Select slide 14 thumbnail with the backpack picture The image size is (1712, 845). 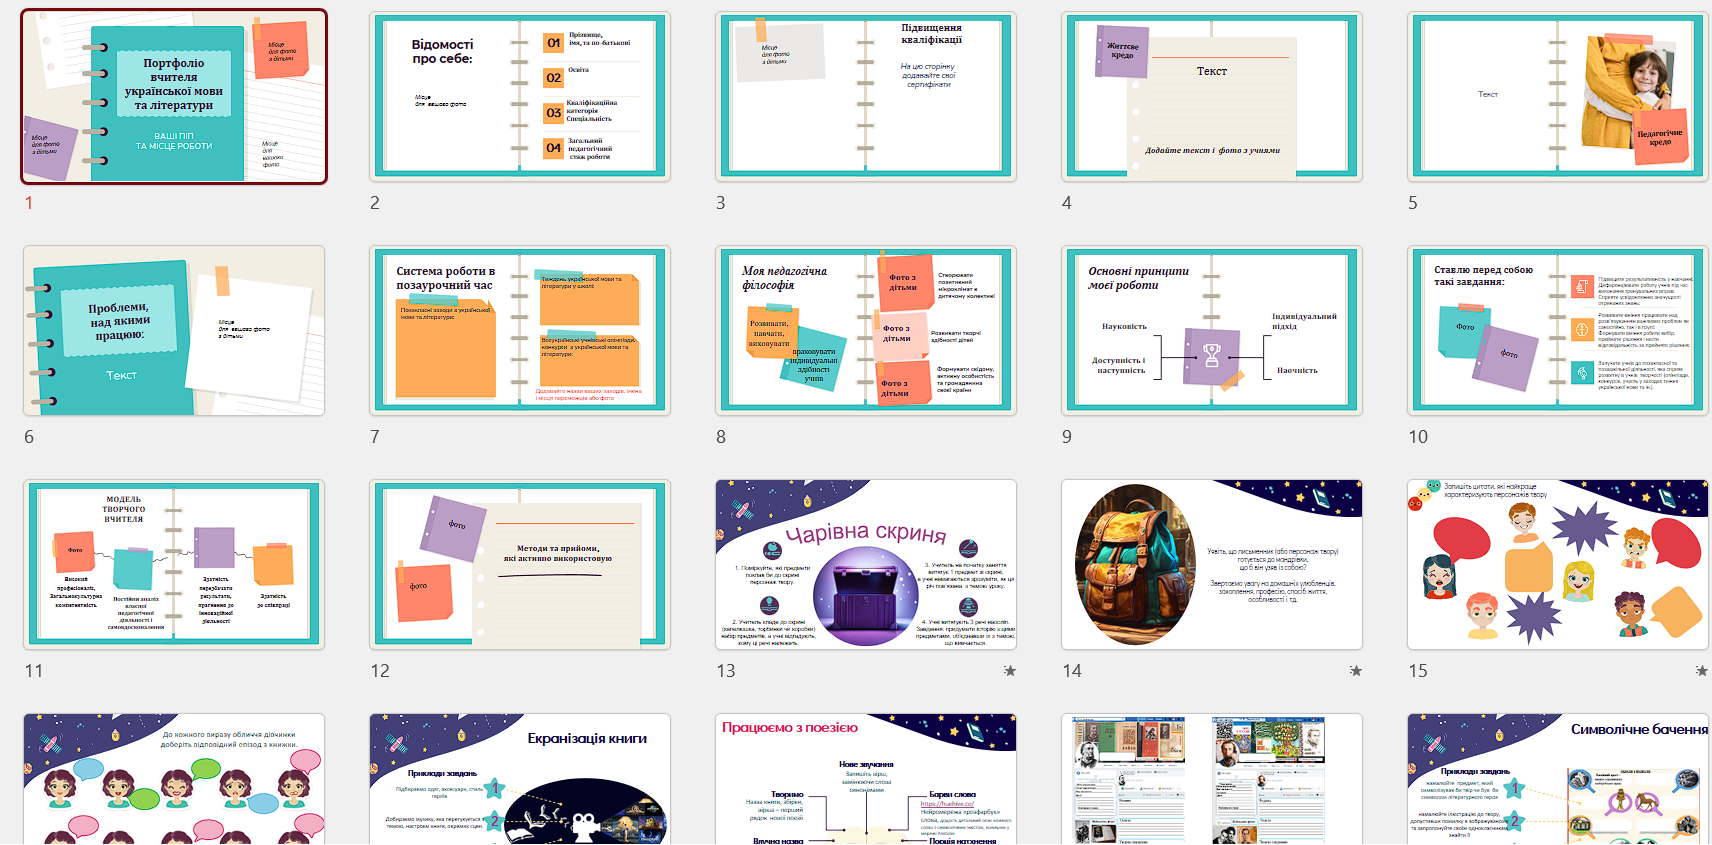[x=1212, y=565]
